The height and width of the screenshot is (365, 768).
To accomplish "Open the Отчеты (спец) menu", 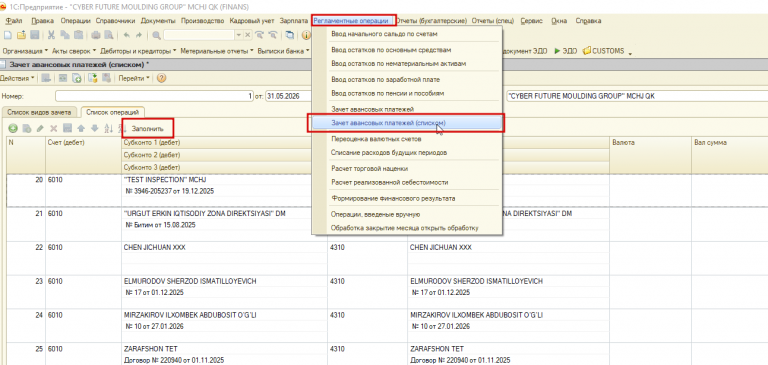I will pos(493,21).
